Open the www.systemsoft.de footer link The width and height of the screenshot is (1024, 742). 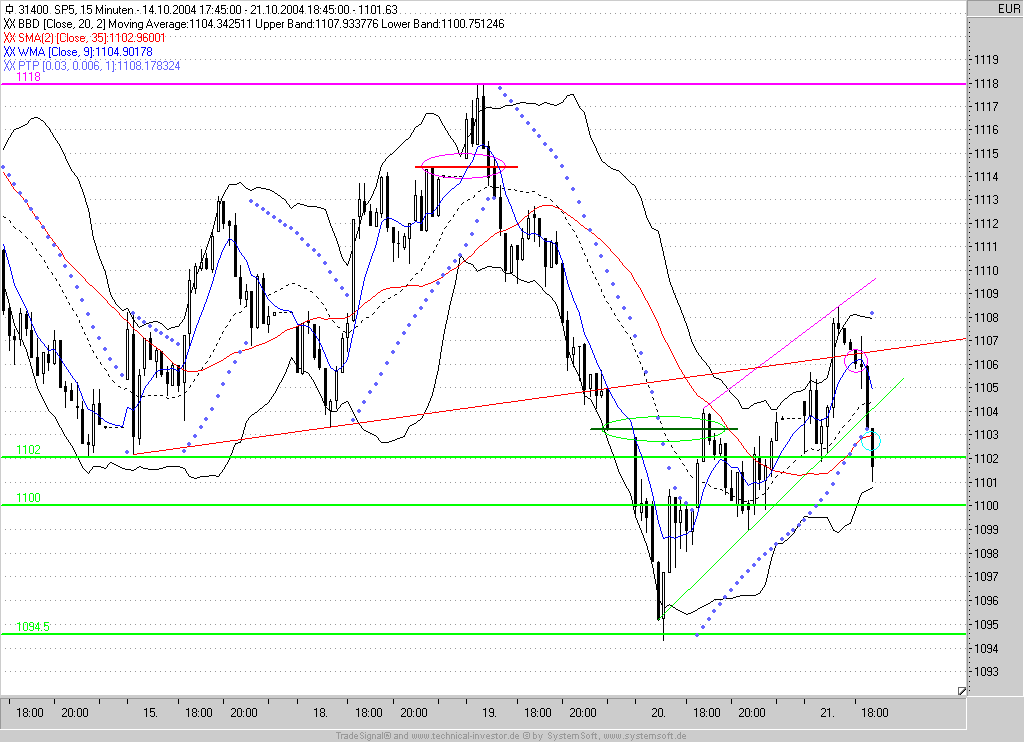pos(645,736)
